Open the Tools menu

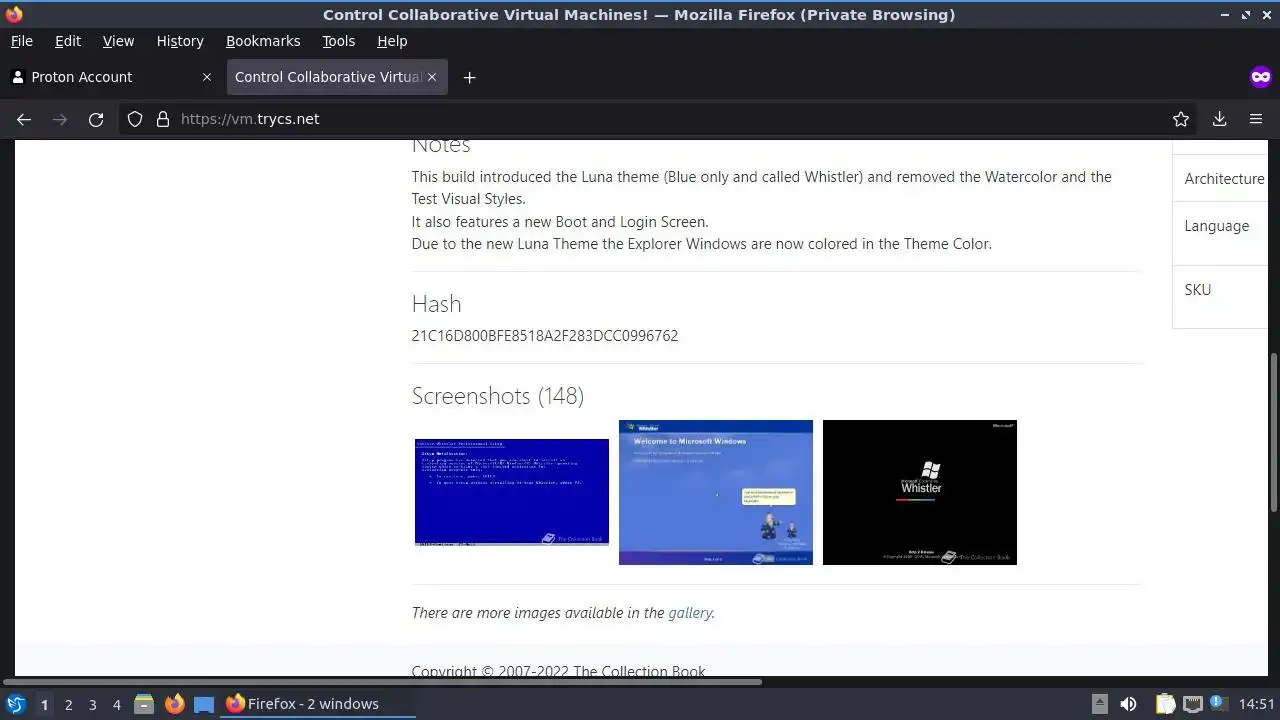(338, 41)
